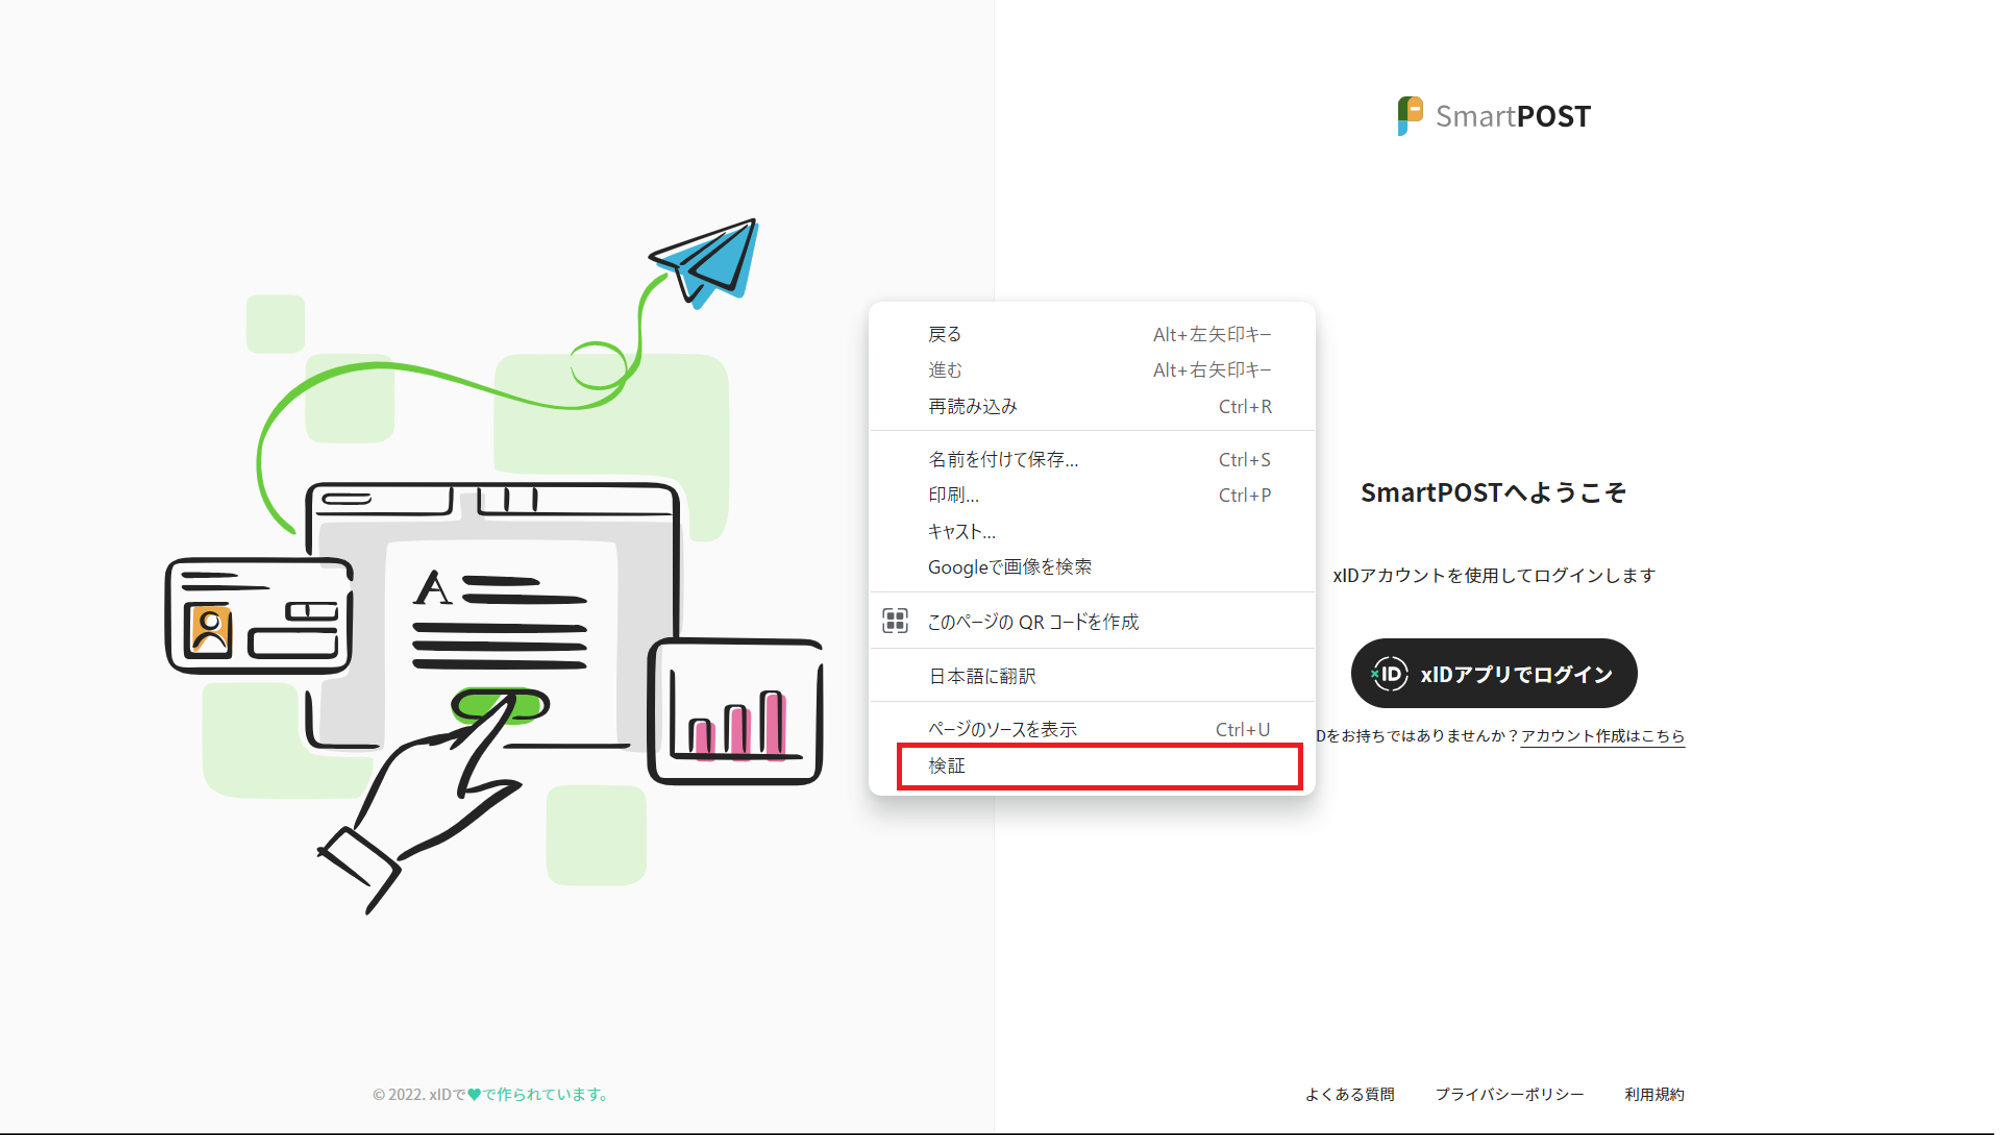Click the paper airplane illustration
Viewport: 2000px width, 1135px height.
[x=706, y=262]
